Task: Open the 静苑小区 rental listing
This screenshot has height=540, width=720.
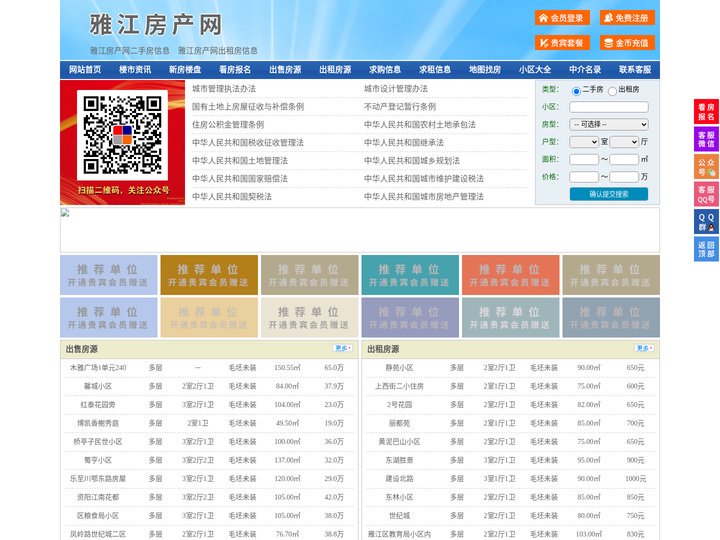Action: [x=399, y=368]
